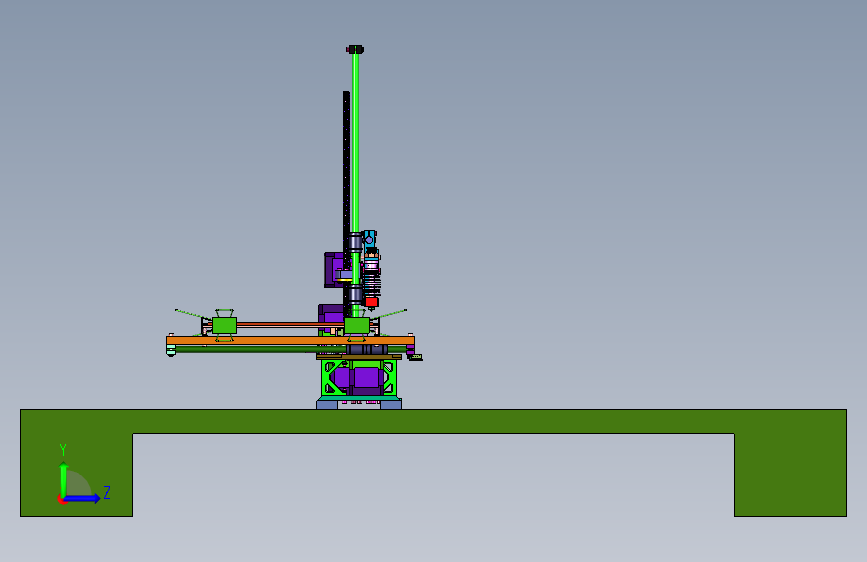
Task: Select the thin red rod between green carriages
Action: (x=290, y=325)
